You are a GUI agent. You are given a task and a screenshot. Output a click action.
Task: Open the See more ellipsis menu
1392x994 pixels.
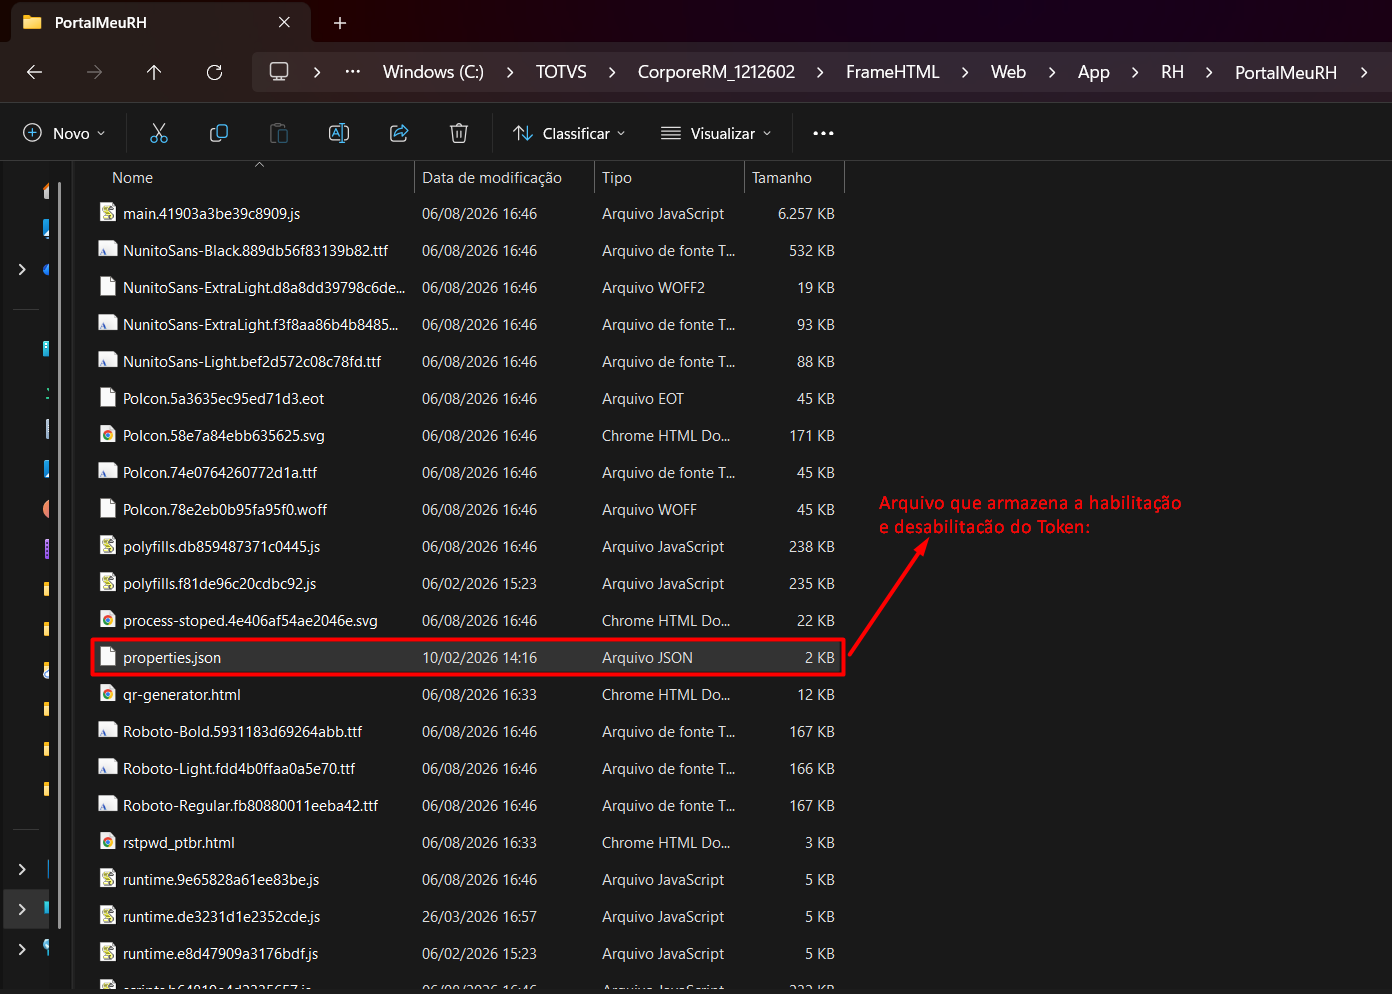[x=823, y=133]
